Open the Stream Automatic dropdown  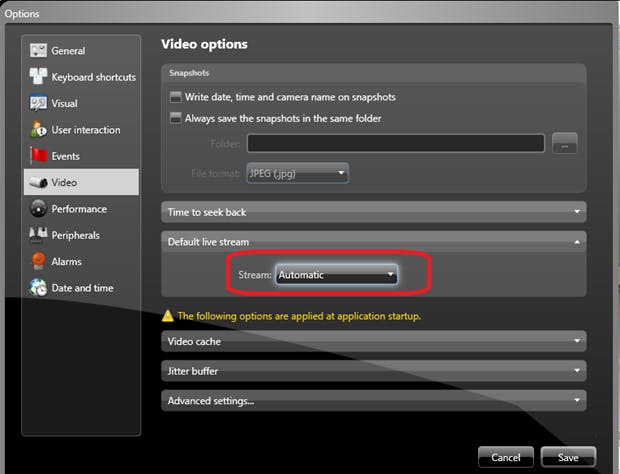[336, 274]
